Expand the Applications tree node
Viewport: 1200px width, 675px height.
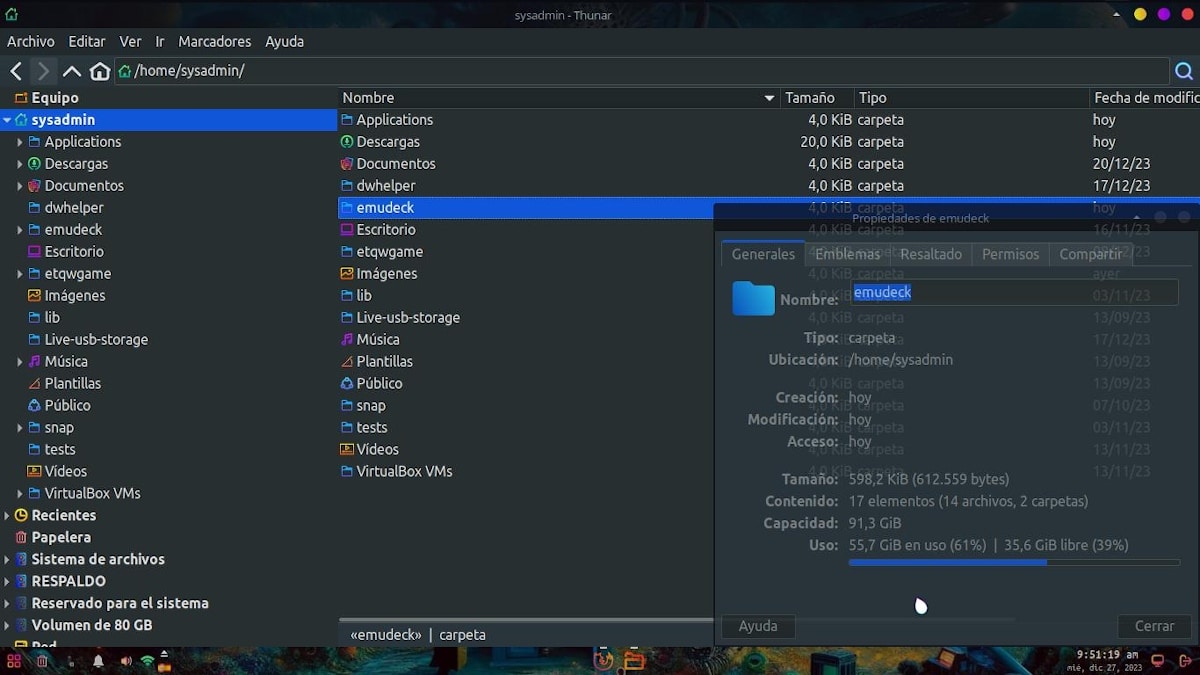point(19,142)
